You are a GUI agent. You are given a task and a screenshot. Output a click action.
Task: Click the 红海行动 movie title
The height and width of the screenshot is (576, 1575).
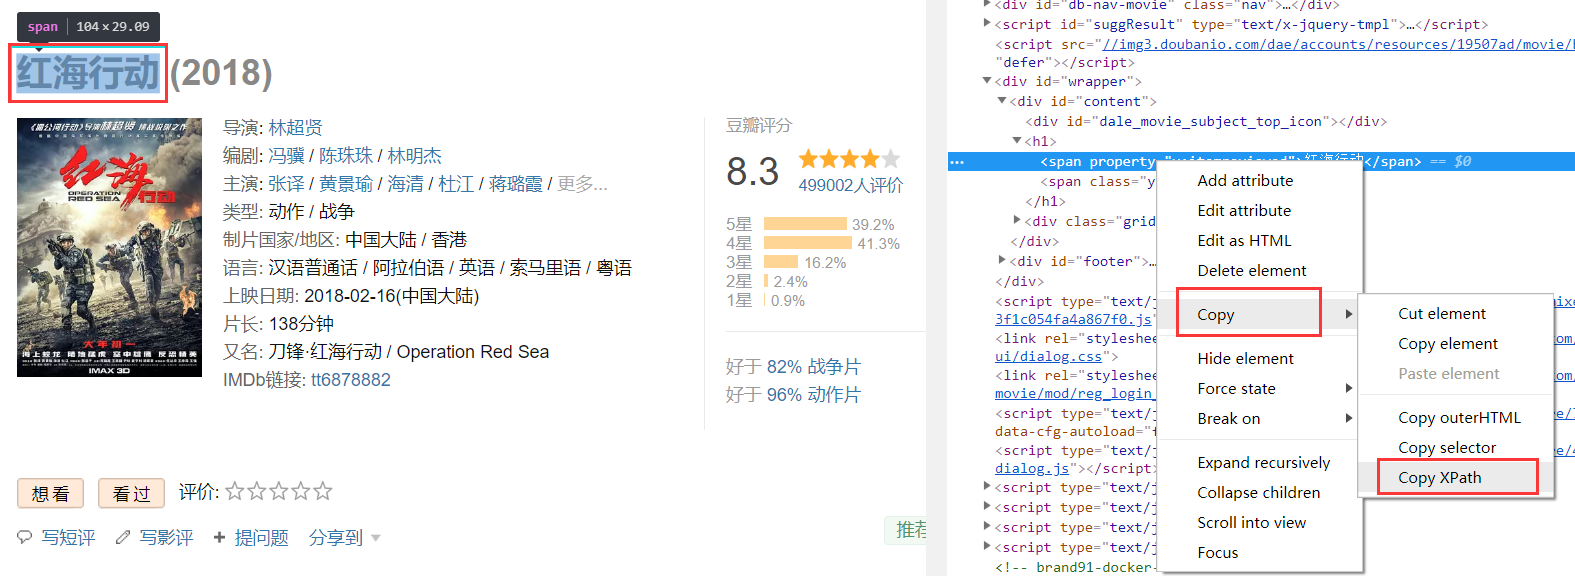tap(88, 72)
